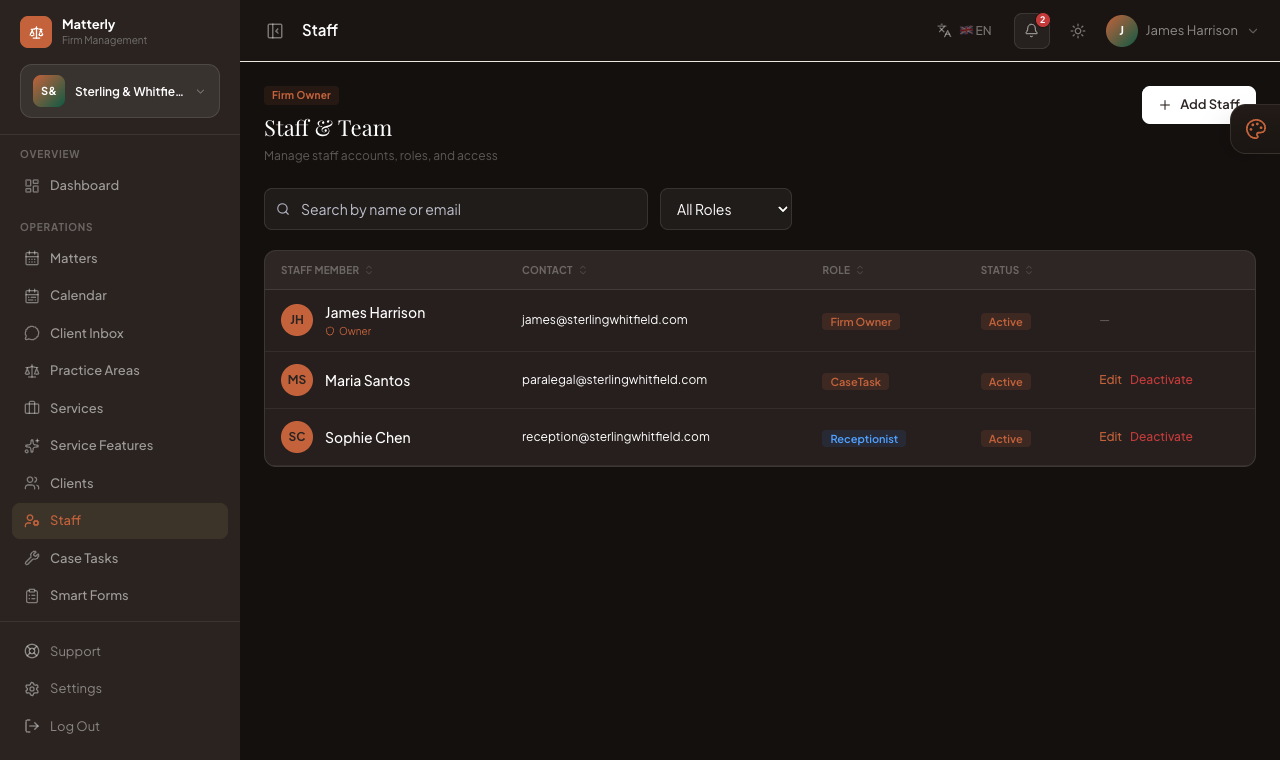Open the Clients menu item
This screenshot has width=1280, height=760.
point(120,484)
